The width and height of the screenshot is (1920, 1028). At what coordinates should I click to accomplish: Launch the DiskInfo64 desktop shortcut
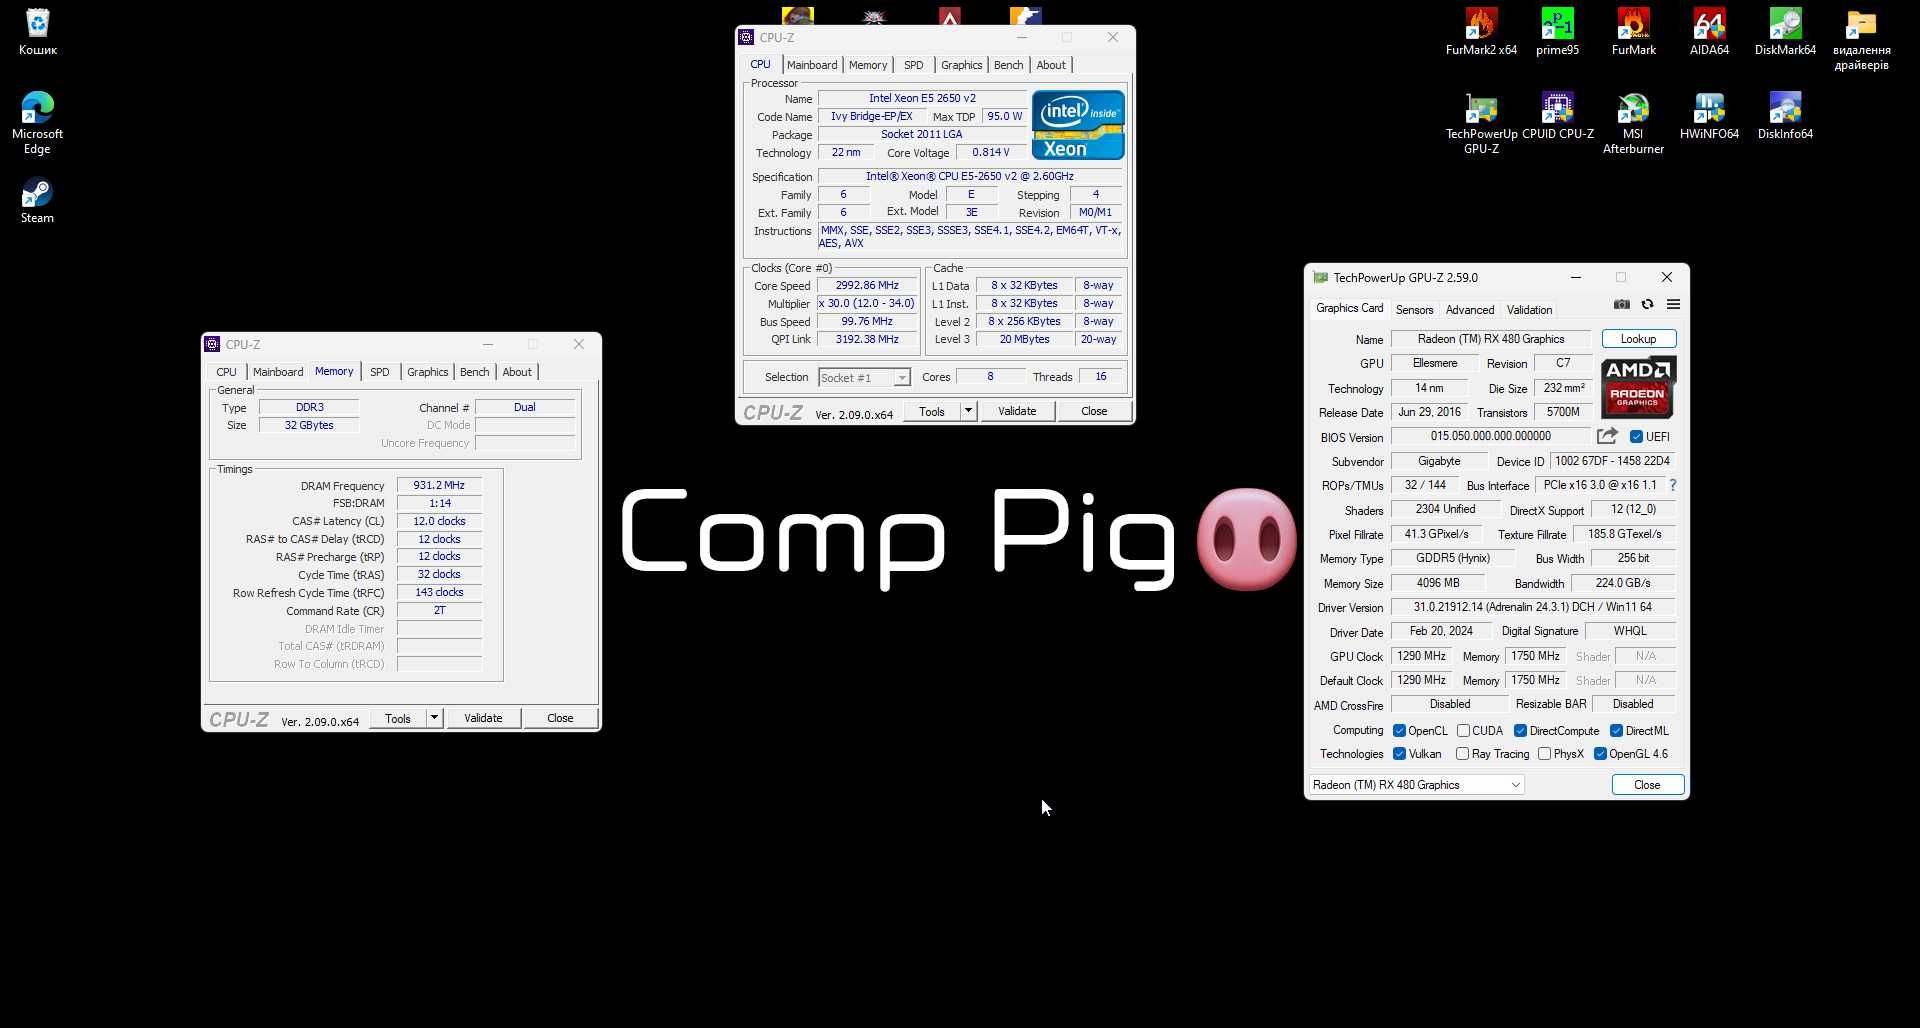click(x=1785, y=116)
